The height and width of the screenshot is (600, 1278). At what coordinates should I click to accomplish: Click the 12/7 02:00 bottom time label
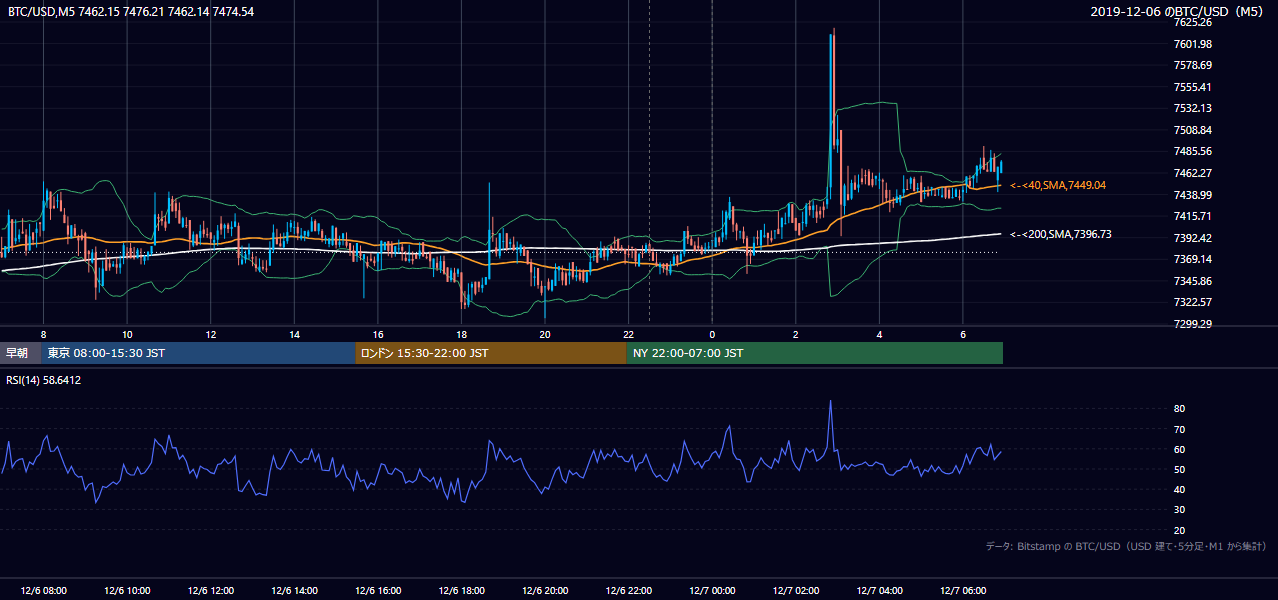[796, 591]
